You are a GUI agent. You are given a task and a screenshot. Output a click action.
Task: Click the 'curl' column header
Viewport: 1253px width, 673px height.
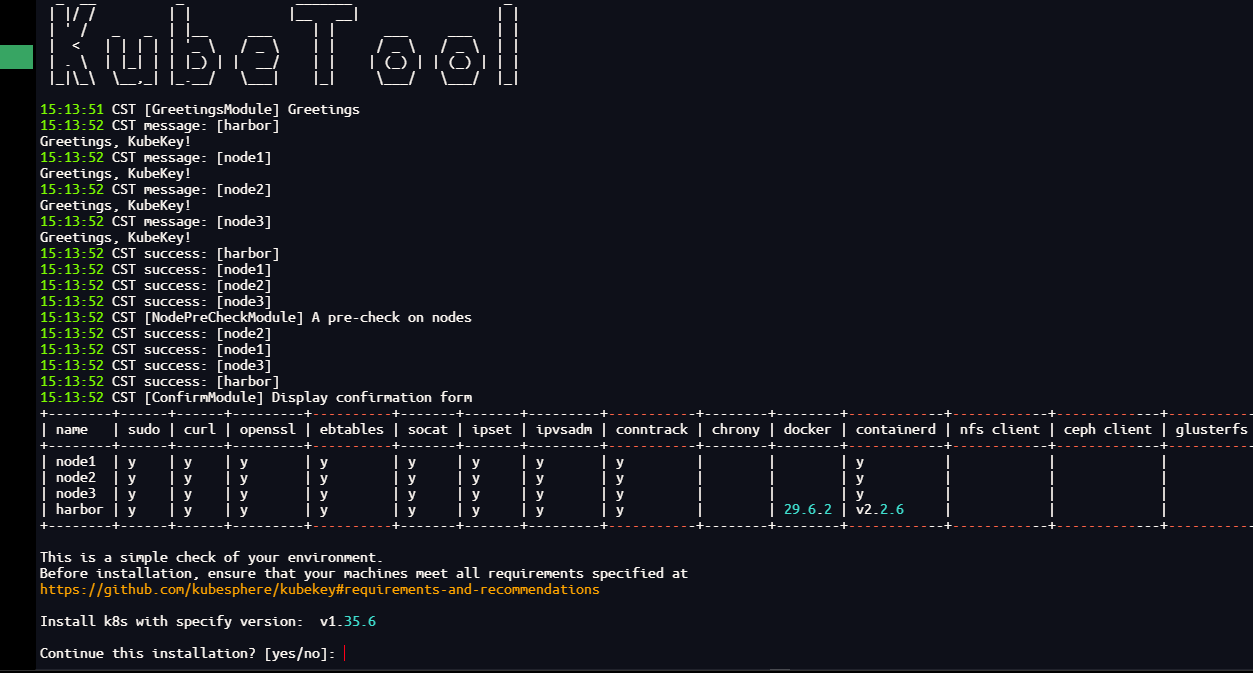click(200, 430)
